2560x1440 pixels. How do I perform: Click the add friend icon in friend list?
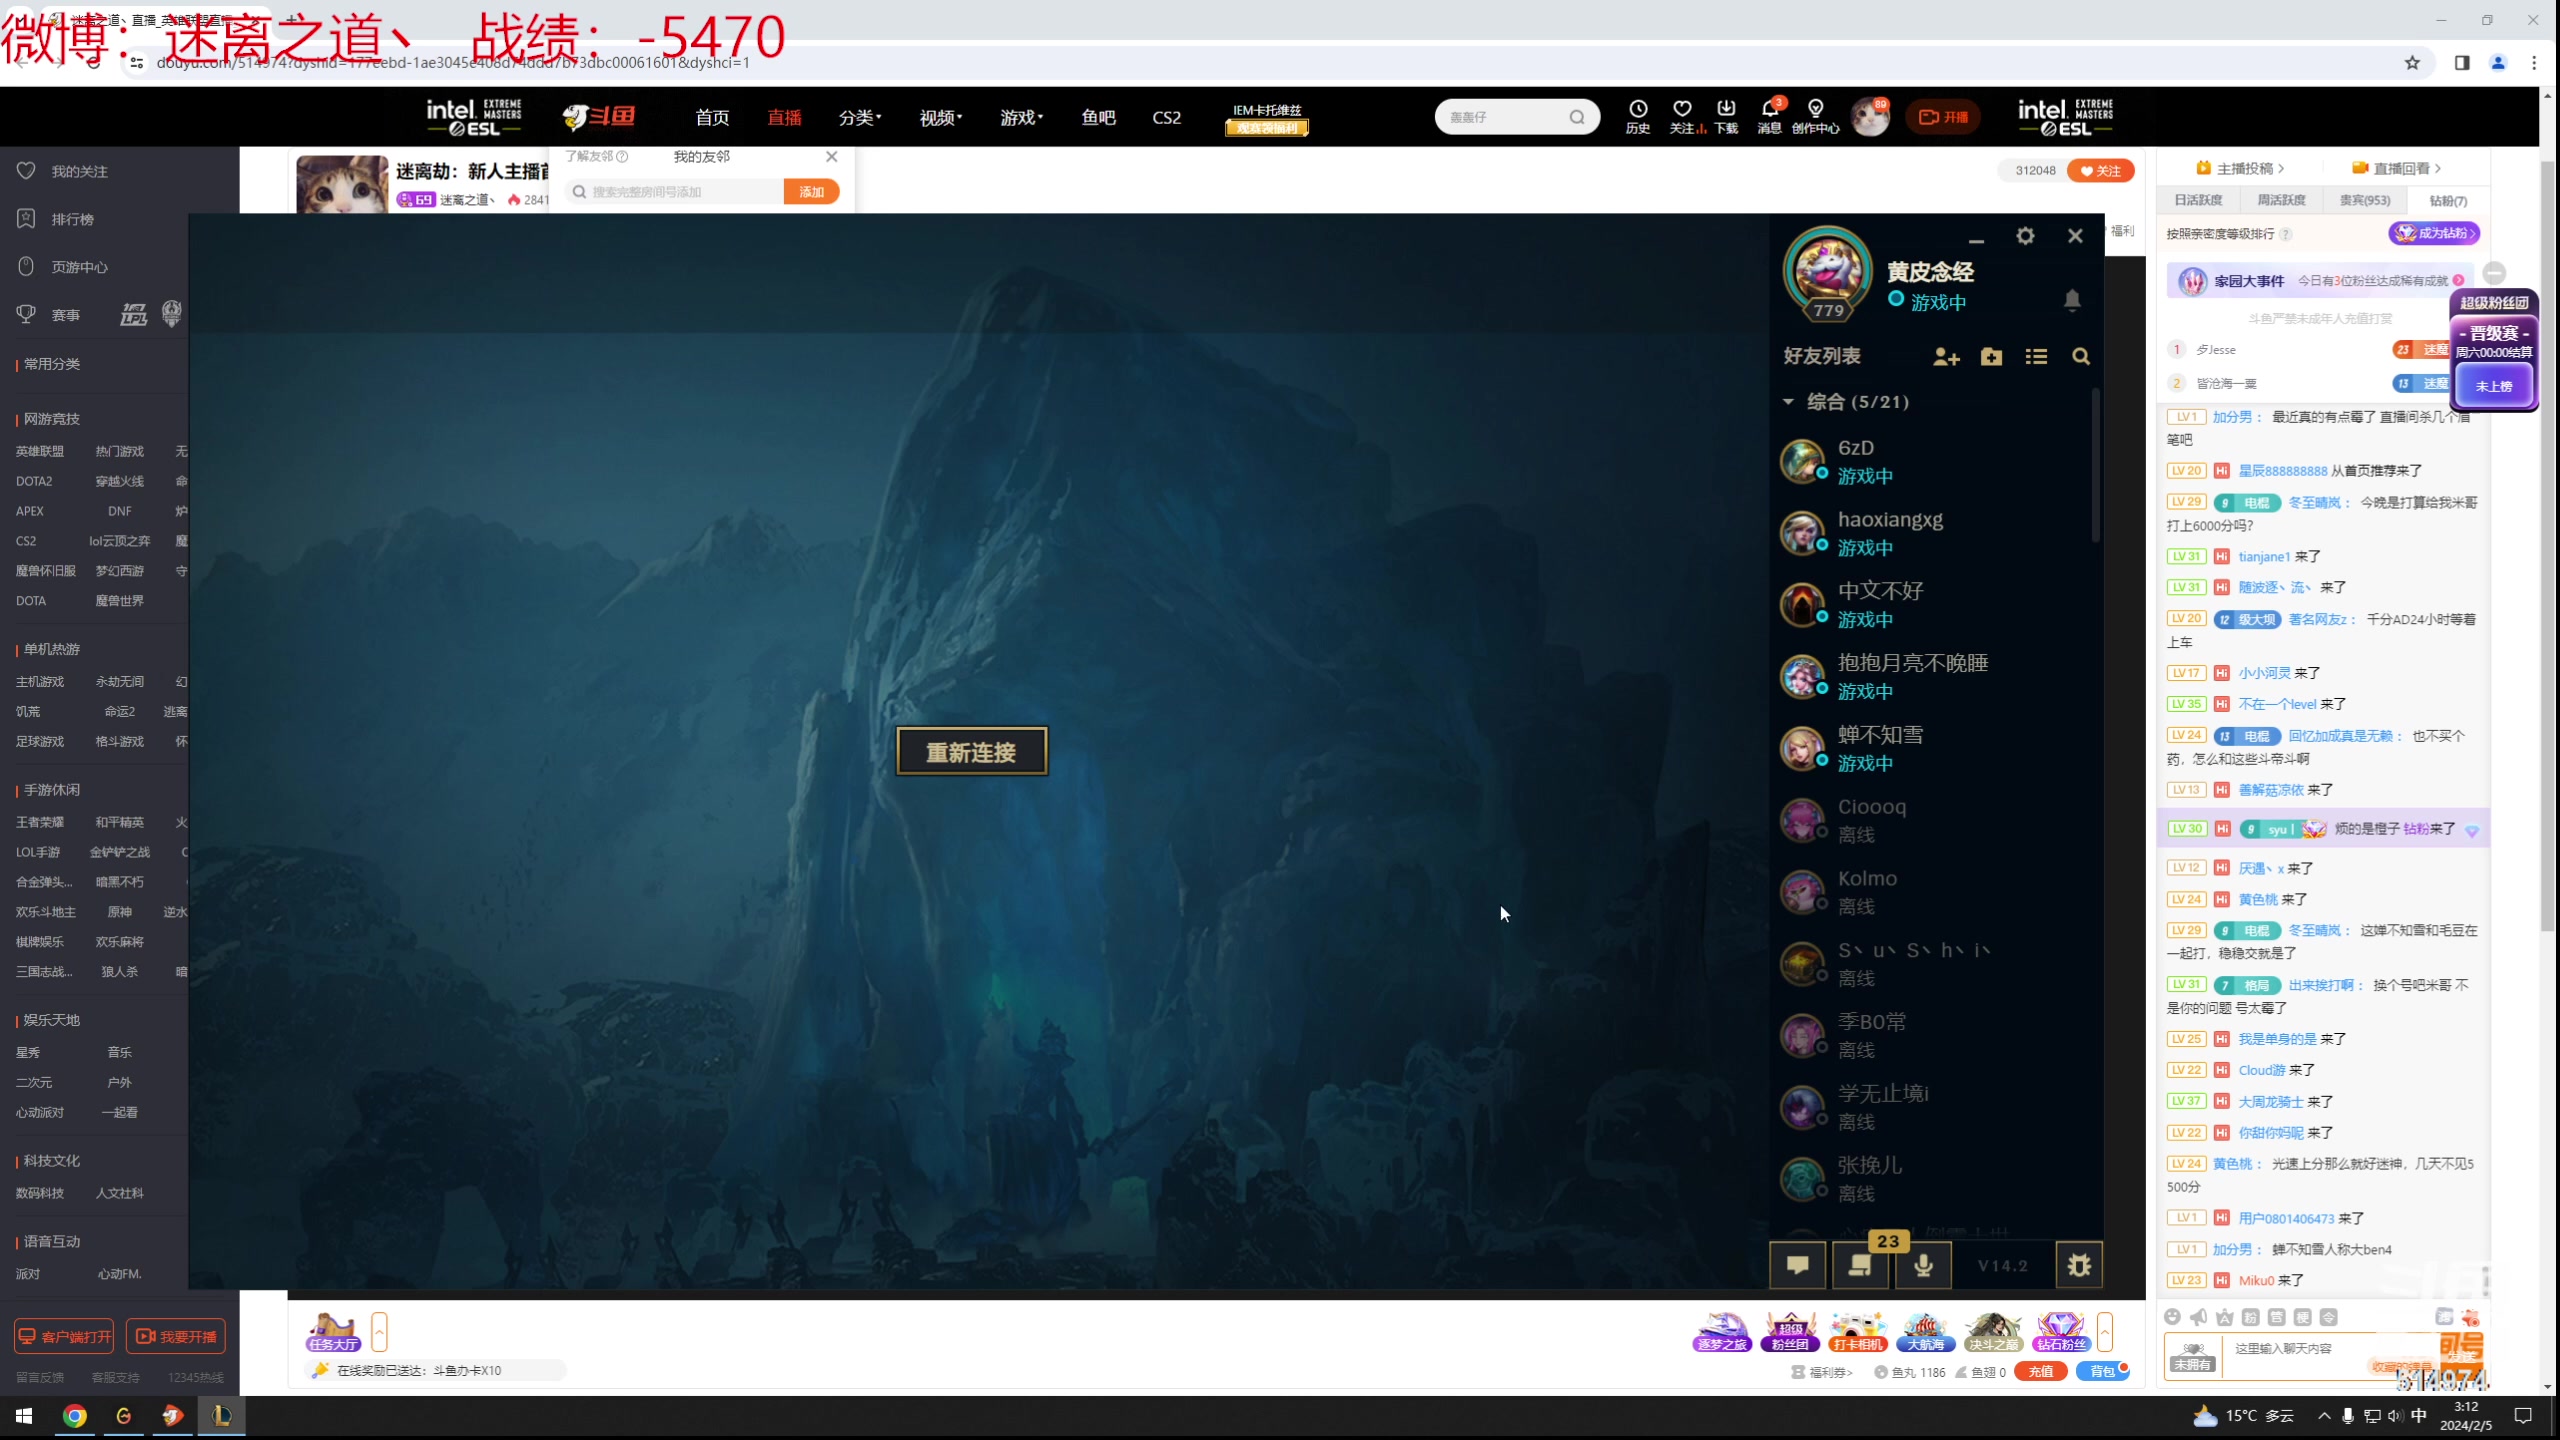click(x=1945, y=357)
